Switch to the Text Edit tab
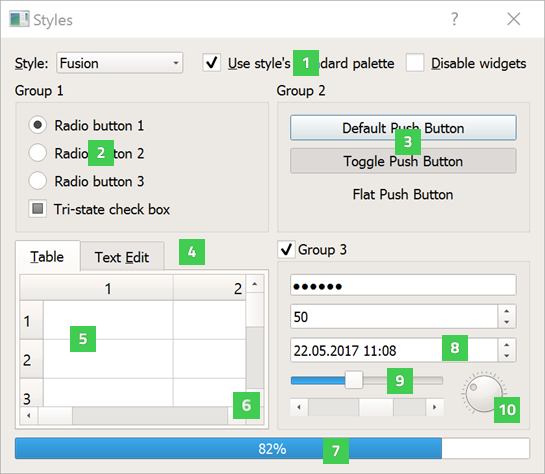The image size is (545, 474). 122,257
